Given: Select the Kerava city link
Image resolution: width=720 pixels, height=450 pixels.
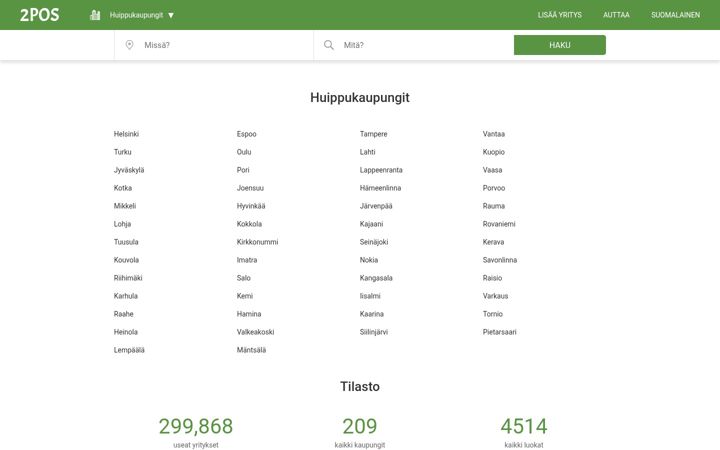Looking at the screenshot, I should [x=493, y=242].
